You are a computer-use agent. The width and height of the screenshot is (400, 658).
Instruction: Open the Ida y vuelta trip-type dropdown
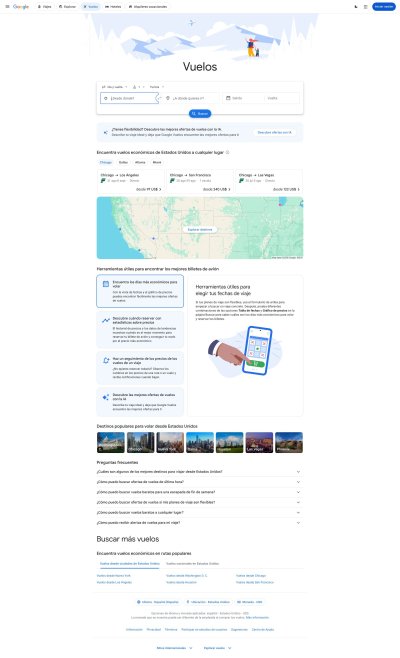pyautogui.click(x=114, y=87)
